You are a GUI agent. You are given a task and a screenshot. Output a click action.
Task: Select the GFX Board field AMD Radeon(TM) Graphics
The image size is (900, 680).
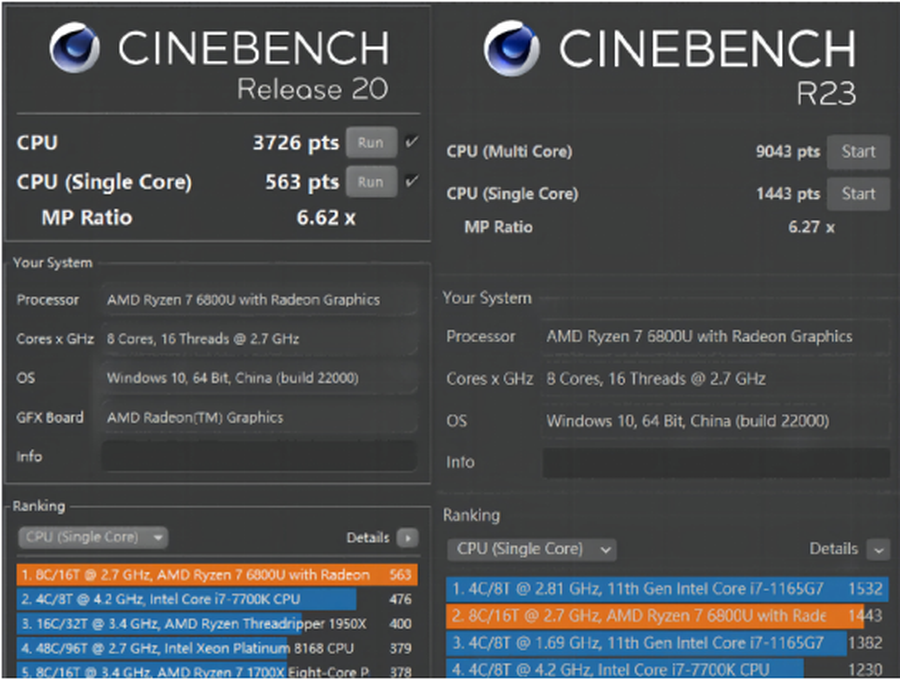pyautogui.click(x=259, y=417)
